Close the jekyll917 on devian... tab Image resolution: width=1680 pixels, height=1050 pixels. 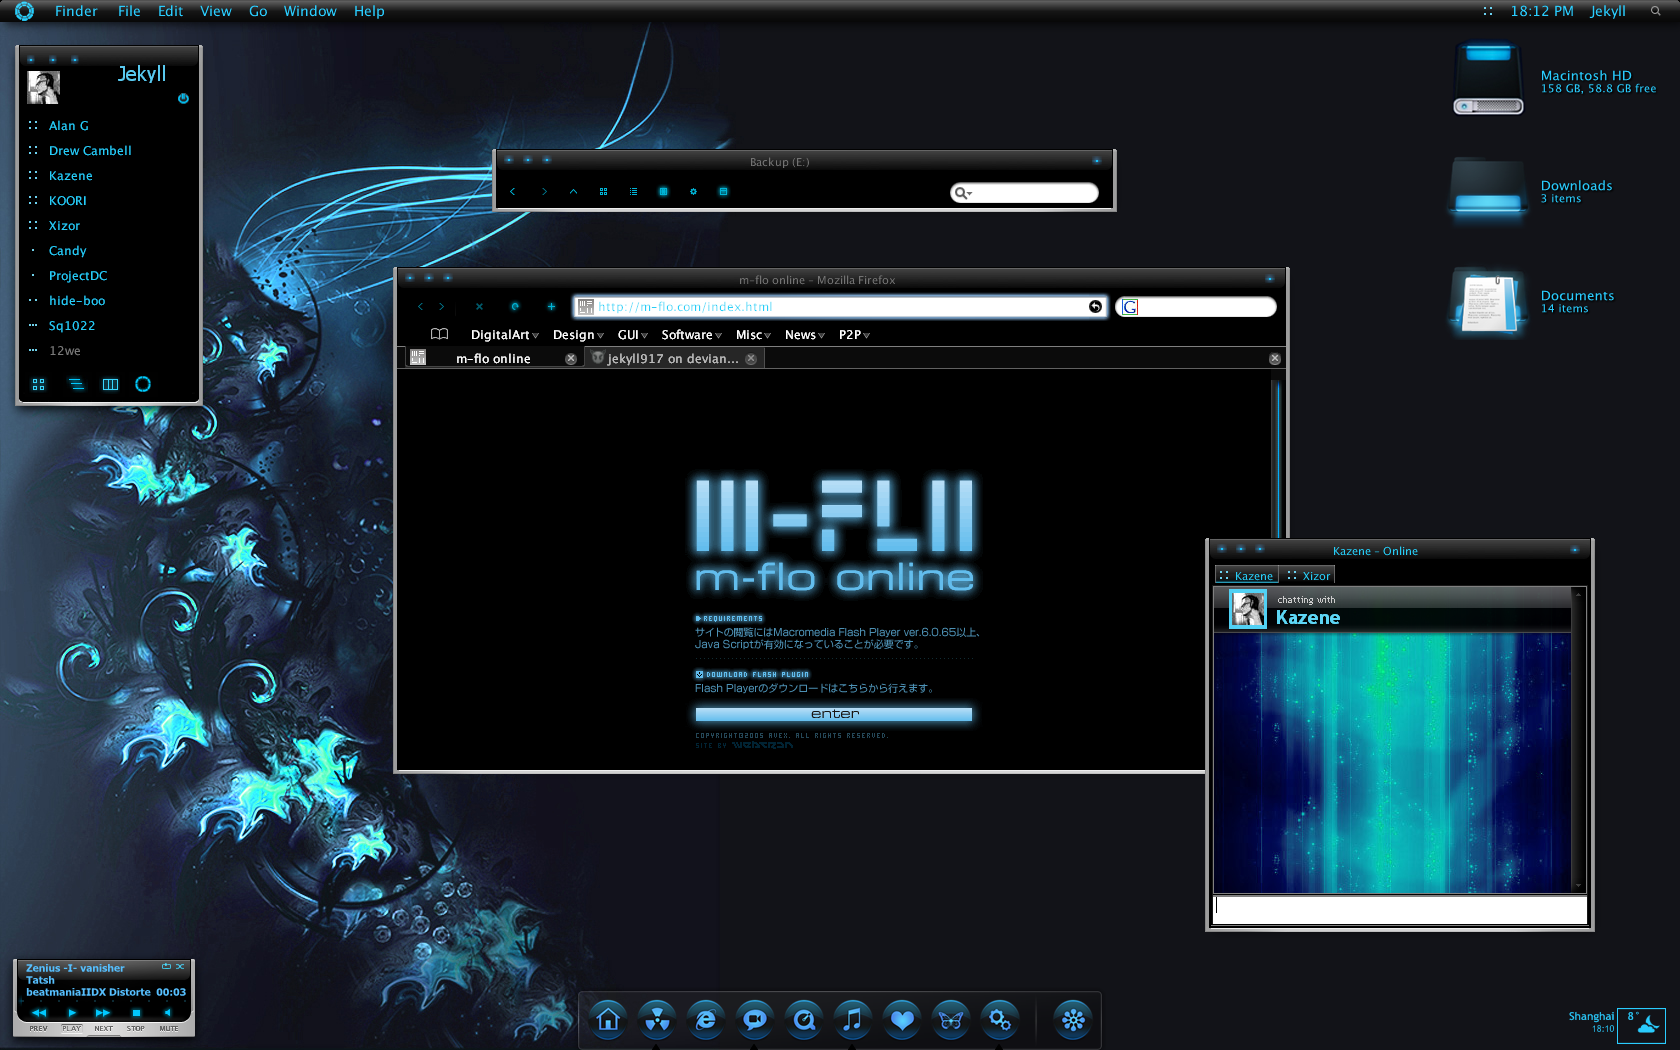point(751,359)
